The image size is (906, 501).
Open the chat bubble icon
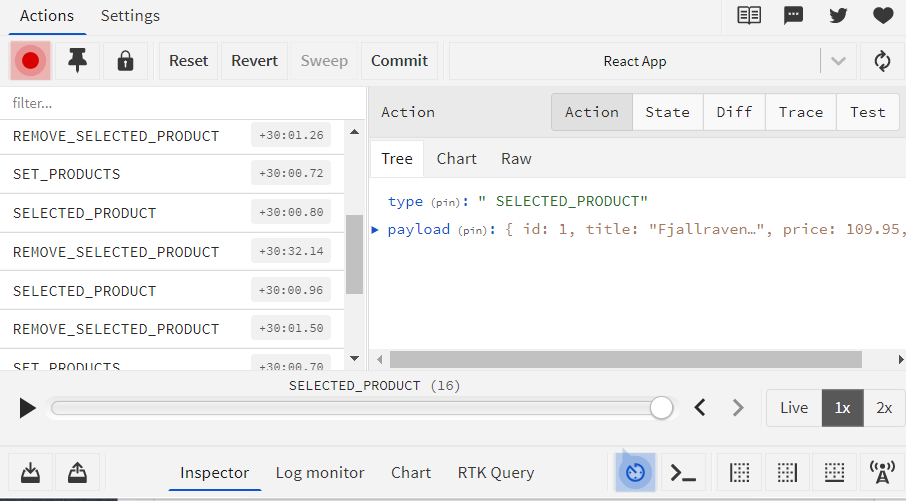[793, 16]
